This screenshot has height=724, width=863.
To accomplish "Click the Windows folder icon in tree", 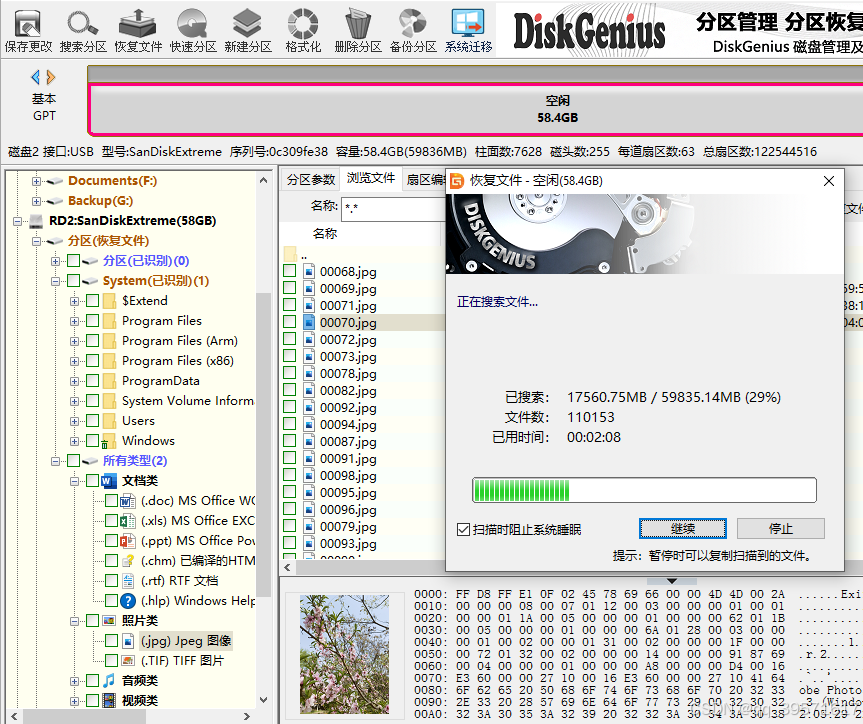I will point(109,440).
